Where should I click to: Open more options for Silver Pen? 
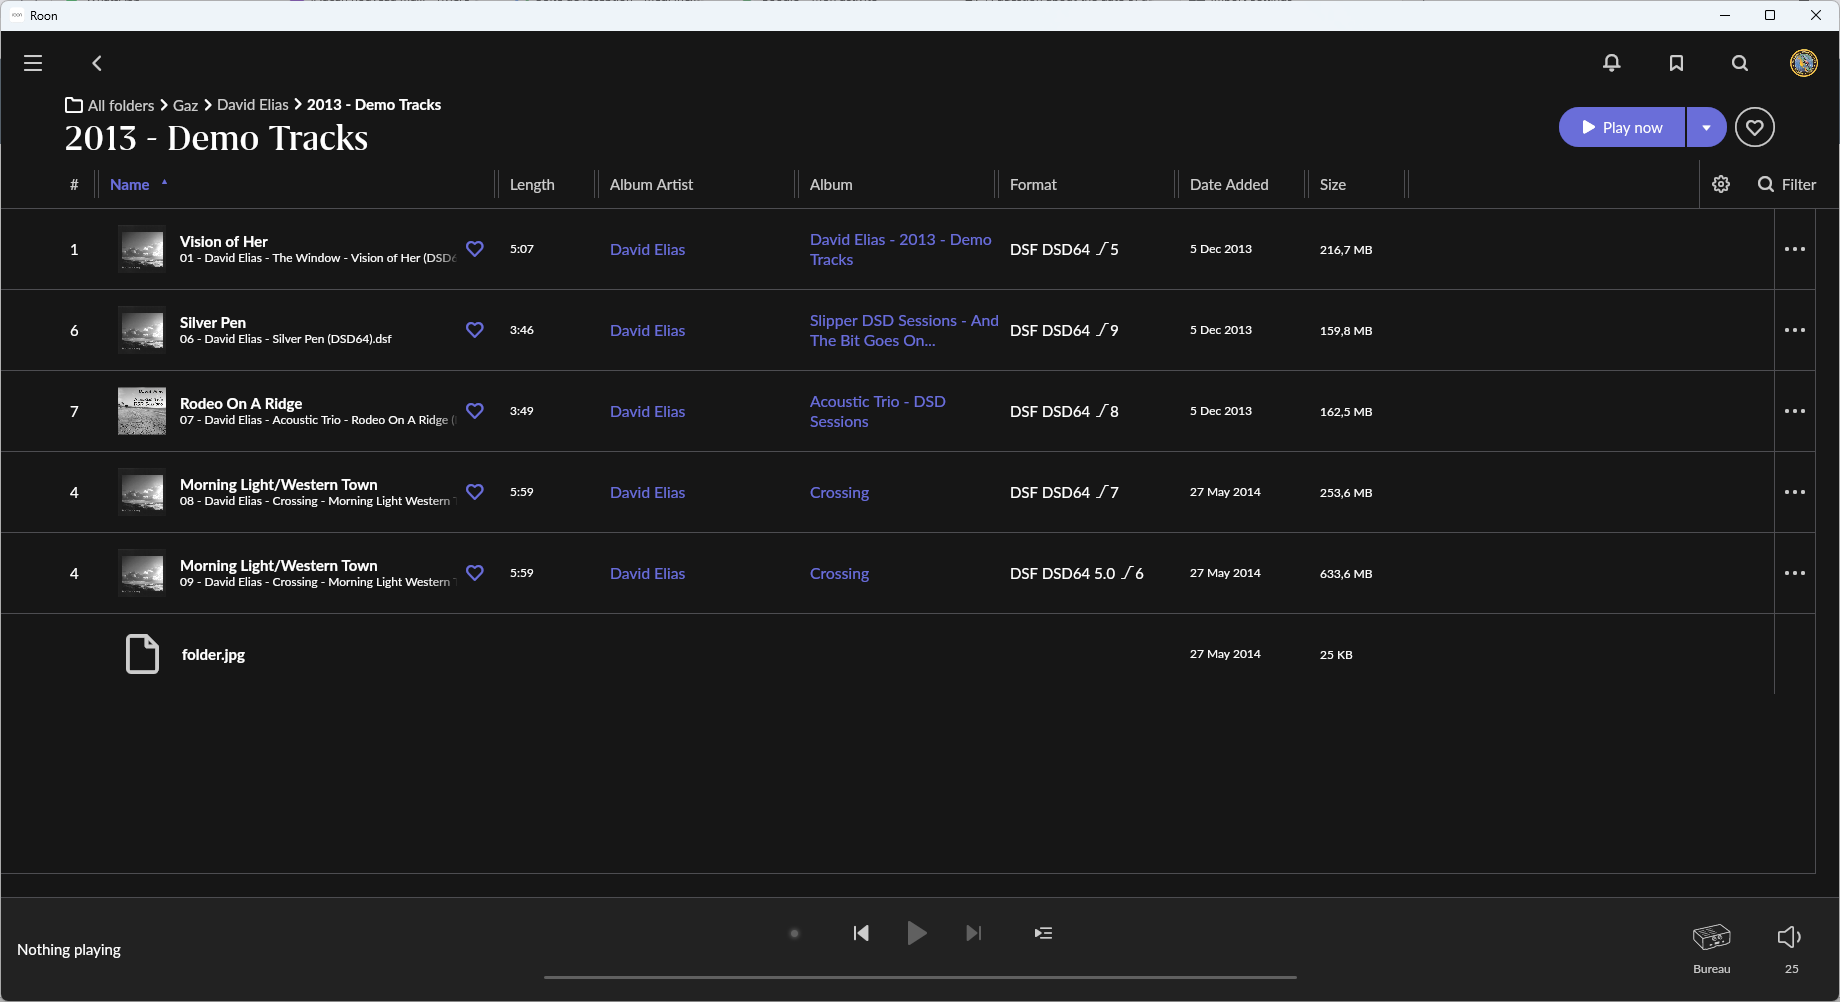[1795, 330]
